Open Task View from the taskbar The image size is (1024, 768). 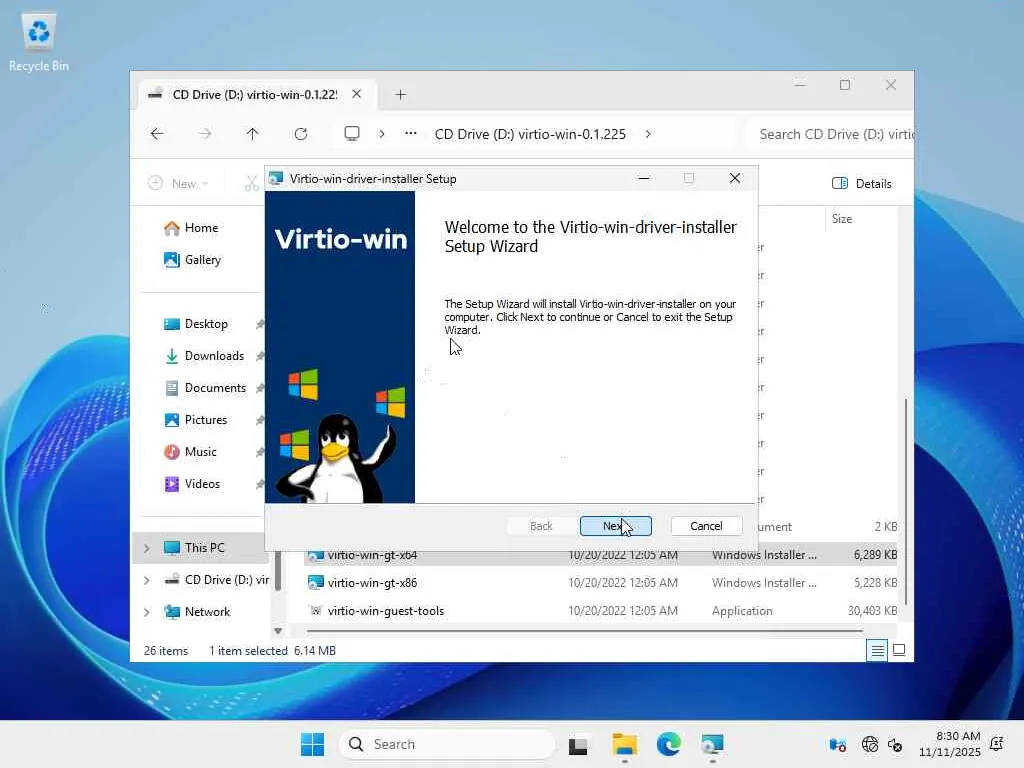578,744
